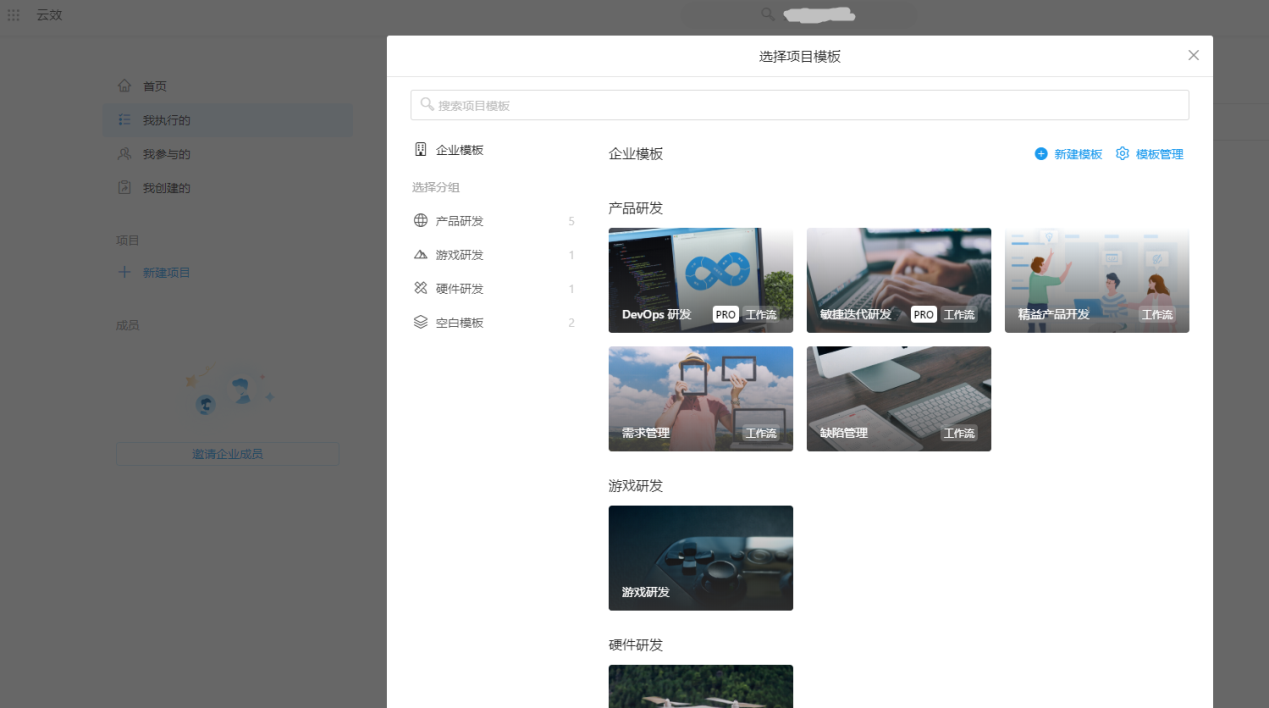
Task: Click the blue plus icon for 新建模板
Action: click(1041, 154)
